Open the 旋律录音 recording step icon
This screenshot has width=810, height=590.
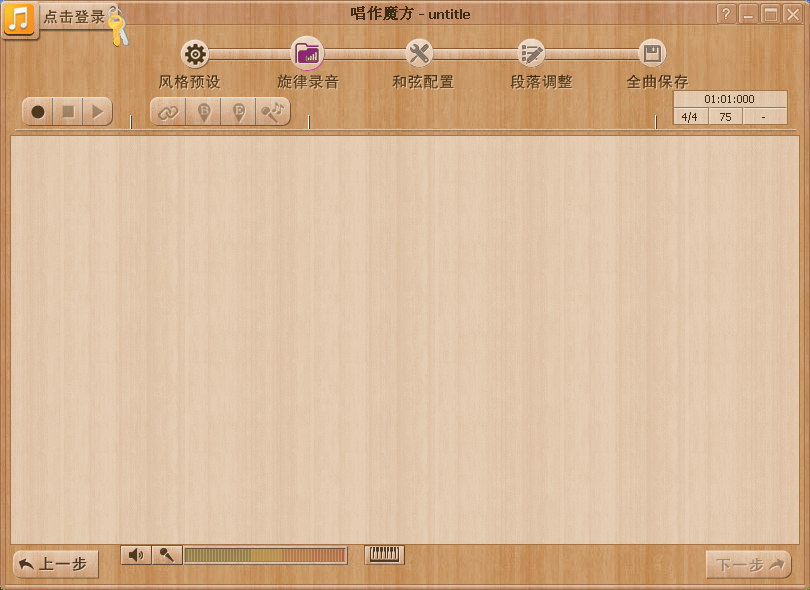click(x=307, y=54)
